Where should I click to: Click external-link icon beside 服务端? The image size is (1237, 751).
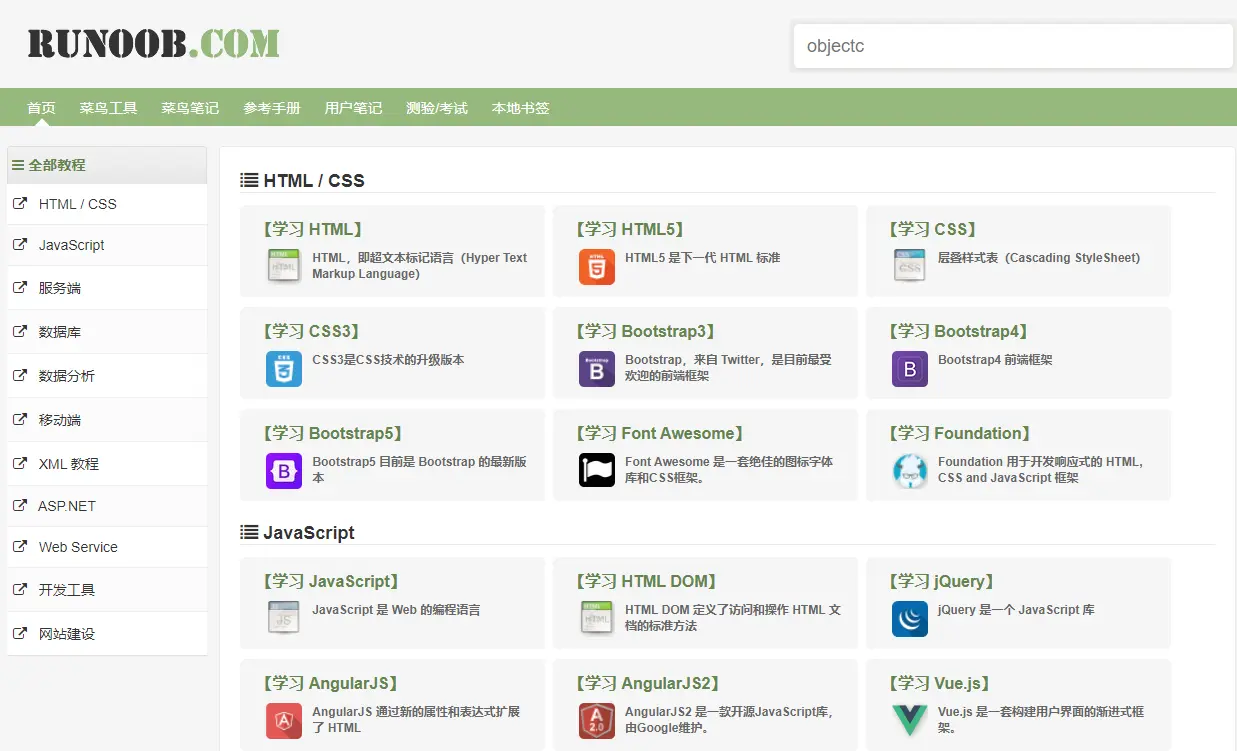(20, 287)
